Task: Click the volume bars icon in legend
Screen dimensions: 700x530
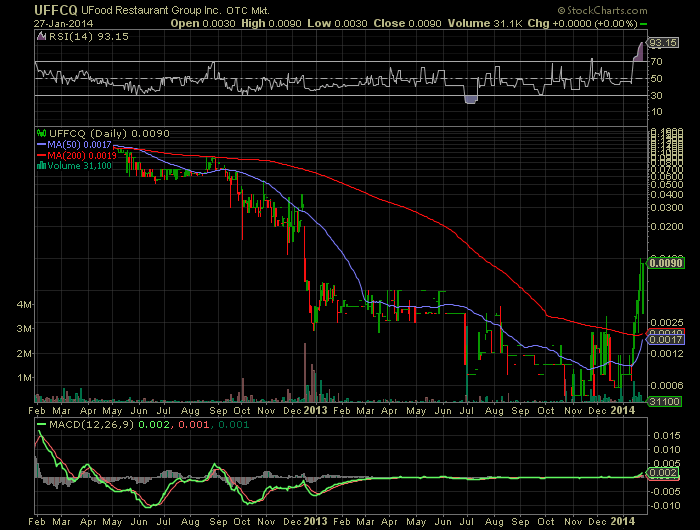Action: point(42,166)
